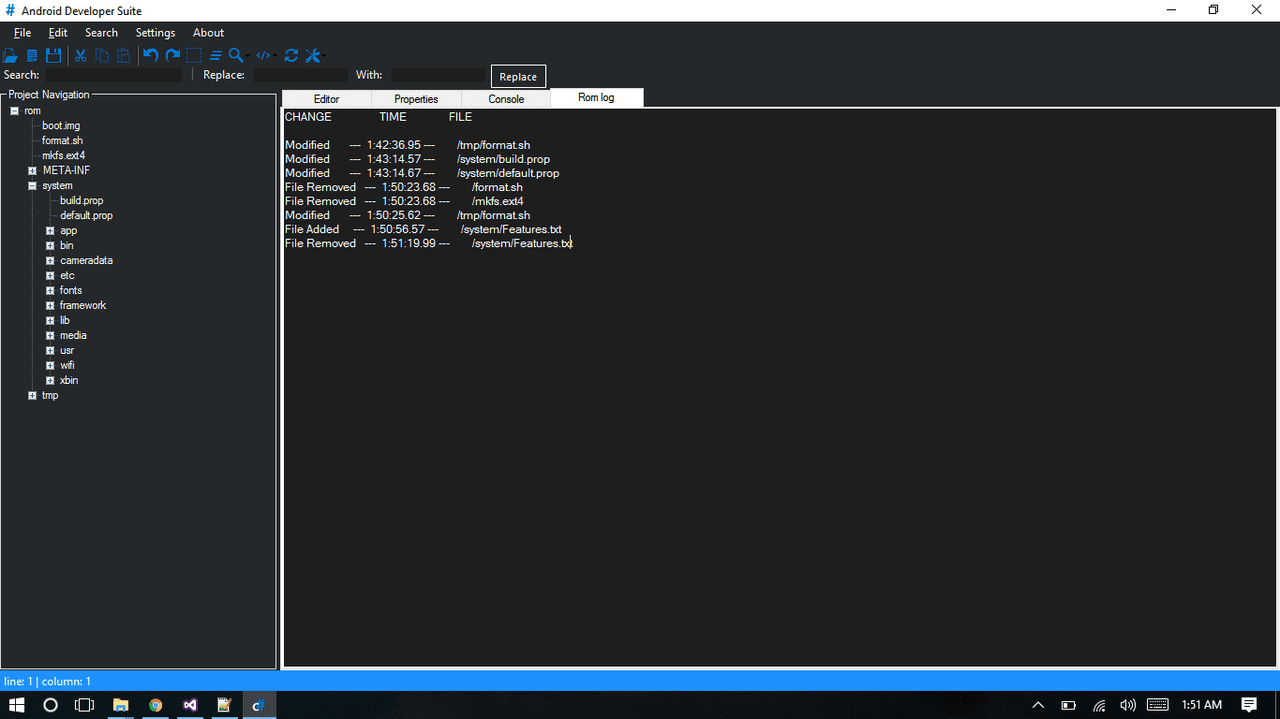The image size is (1280, 719).
Task: Redo using the toolbar arrow icon
Action: pos(173,56)
